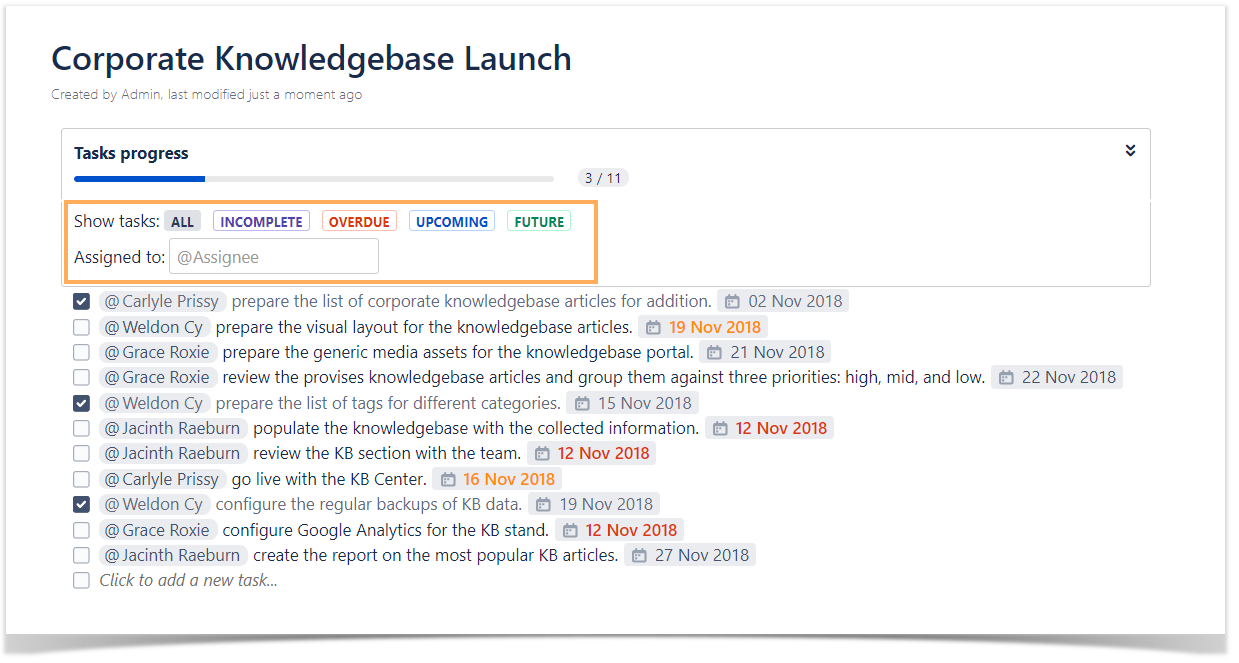The height and width of the screenshot is (663, 1239).
Task: Click the 'Show tasks:' label
Action: (x=117, y=222)
